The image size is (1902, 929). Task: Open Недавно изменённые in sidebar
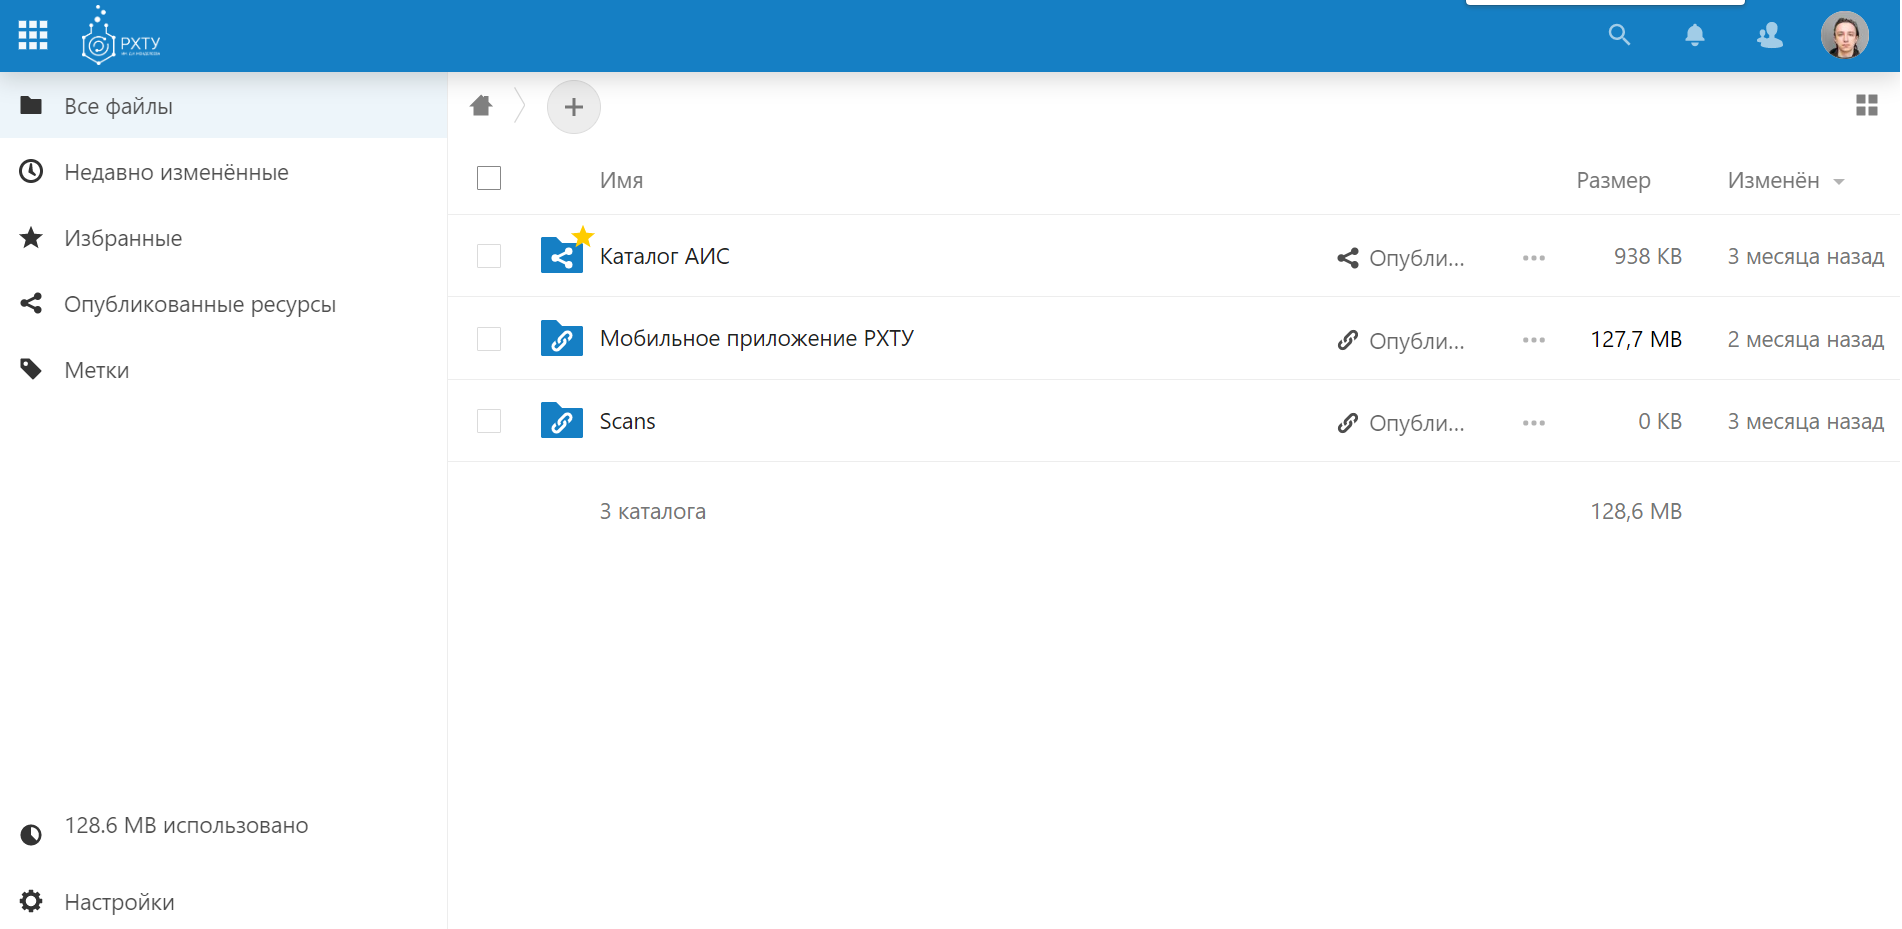(176, 172)
